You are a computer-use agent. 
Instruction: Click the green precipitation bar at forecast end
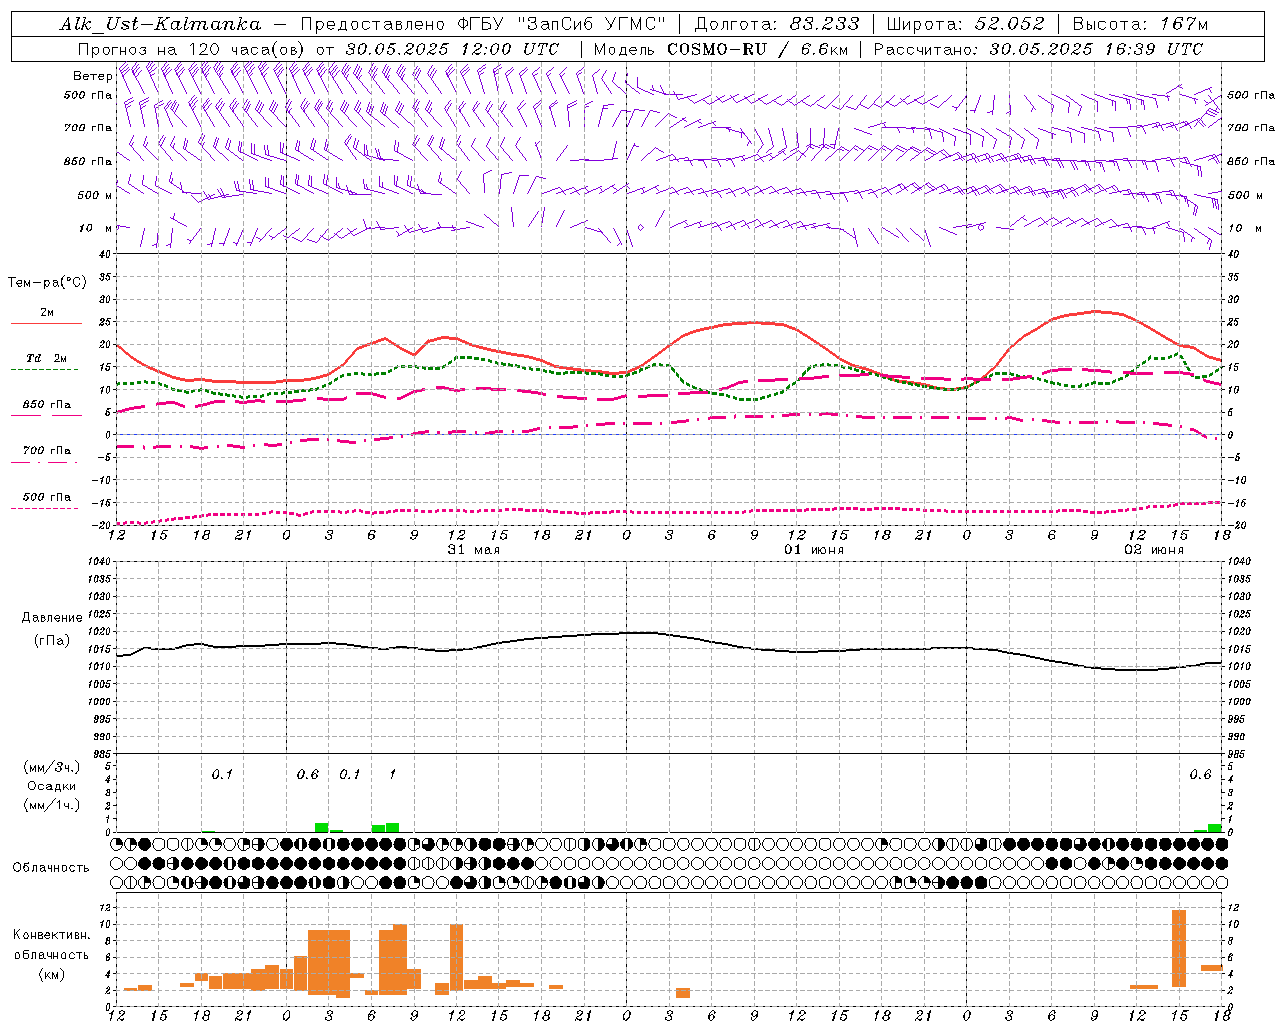[1214, 828]
